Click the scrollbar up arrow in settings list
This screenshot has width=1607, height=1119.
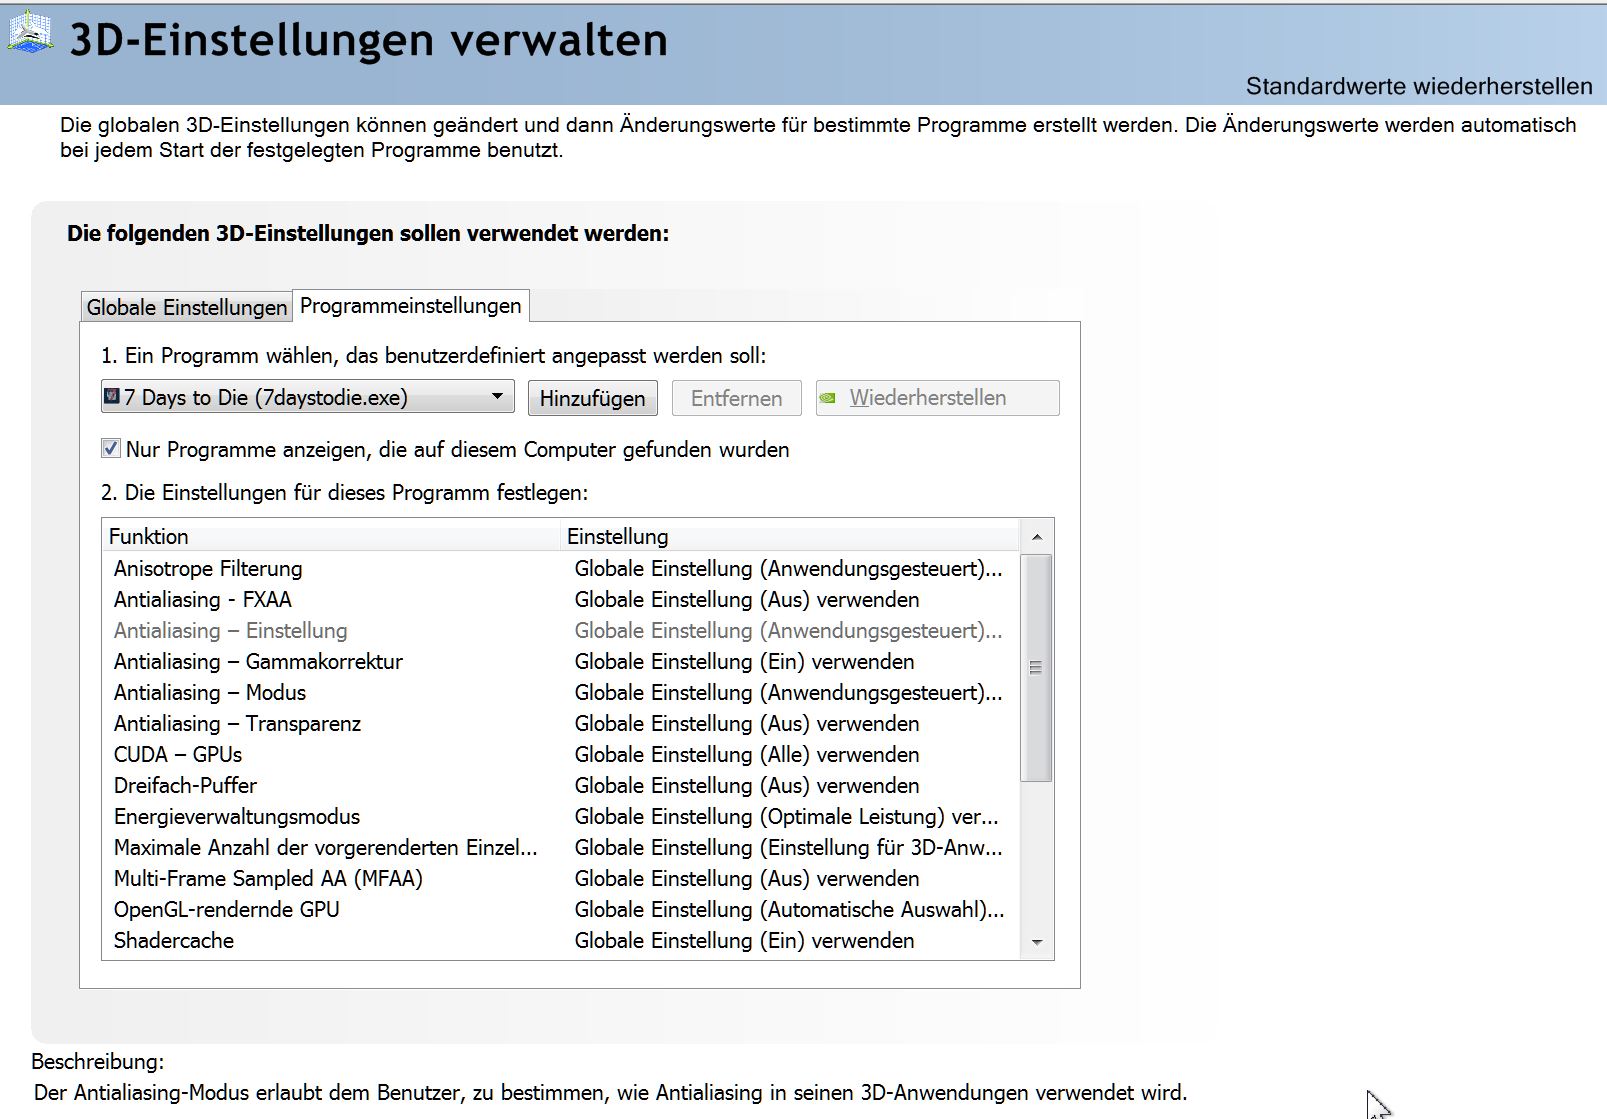[1036, 537]
